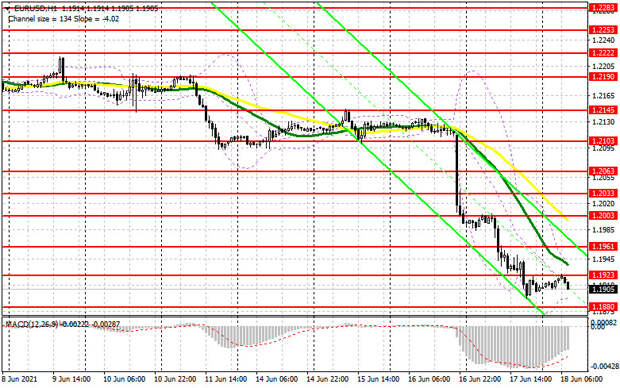
Task: Click the '9 Jun 14:00' time label
Action: [71, 379]
